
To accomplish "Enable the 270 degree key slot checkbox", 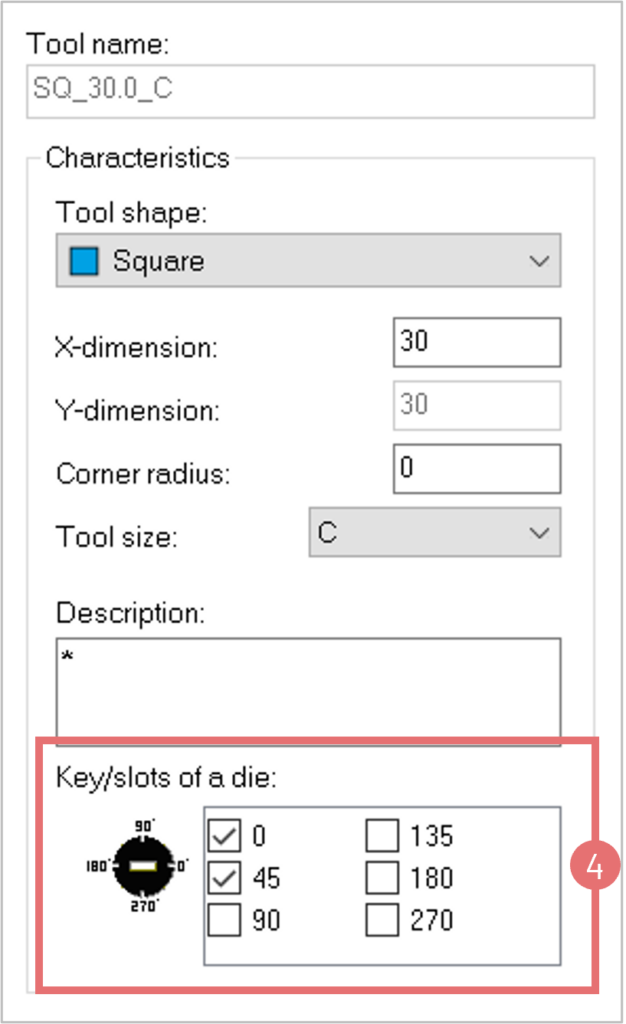I will [x=382, y=920].
